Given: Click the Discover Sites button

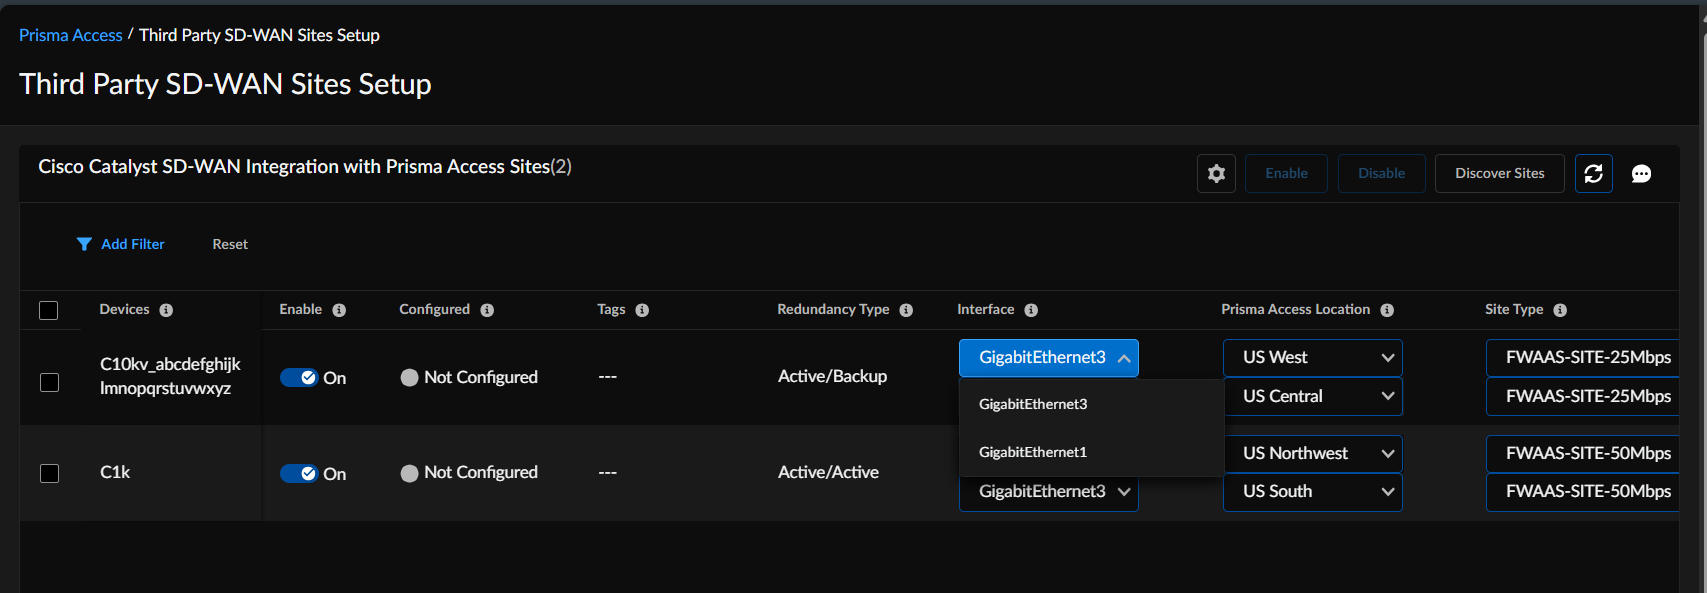Looking at the screenshot, I should pos(1499,174).
